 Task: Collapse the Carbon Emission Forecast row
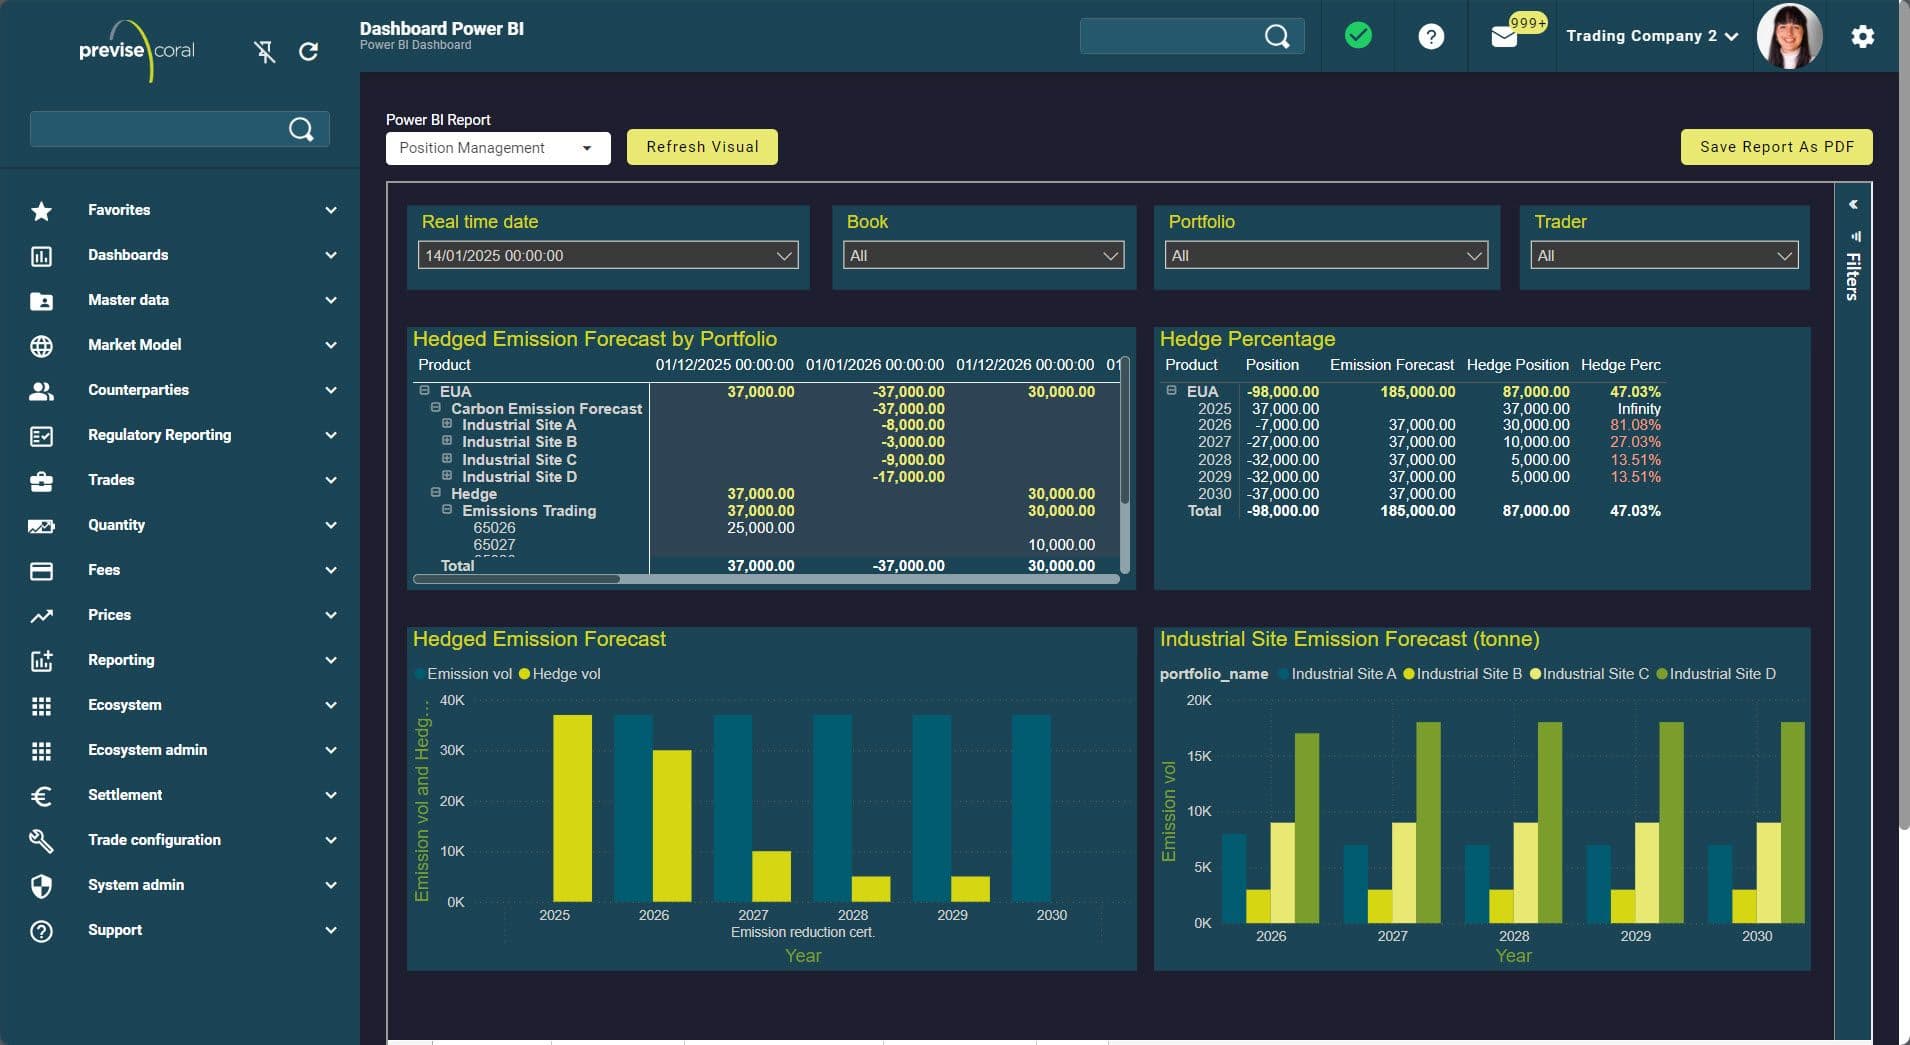[x=436, y=408]
